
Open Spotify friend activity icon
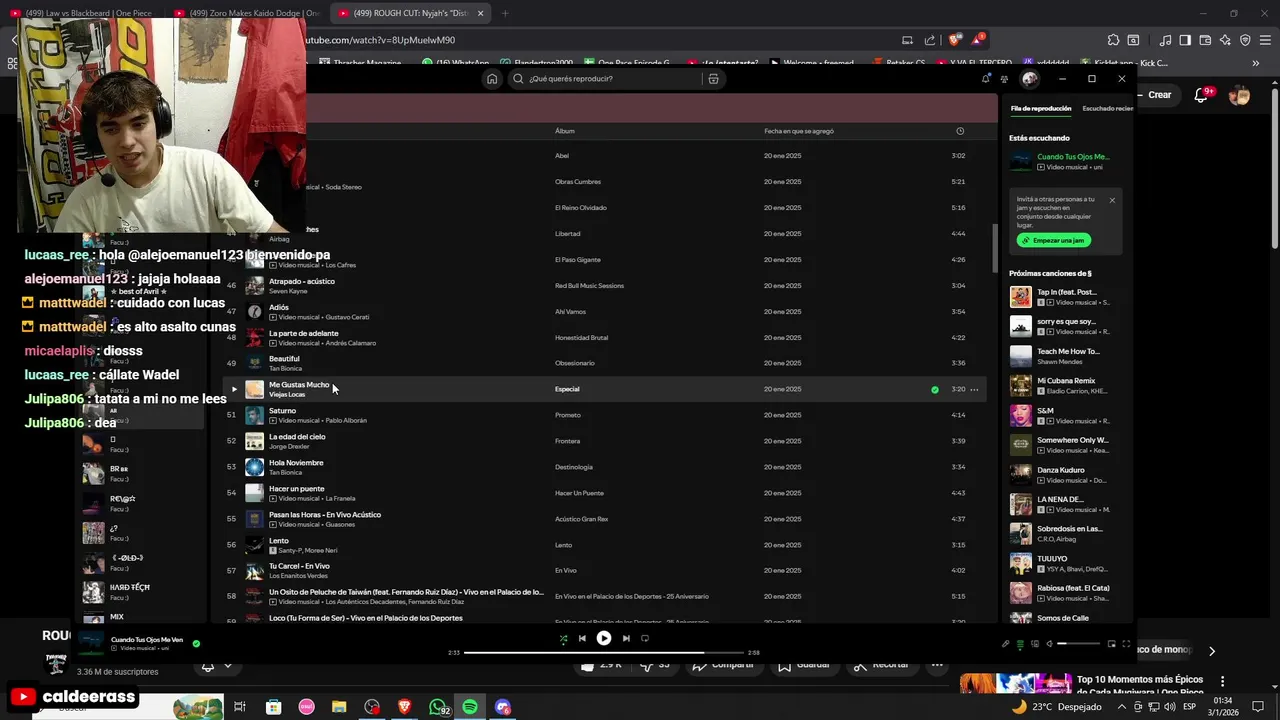click(1004, 79)
